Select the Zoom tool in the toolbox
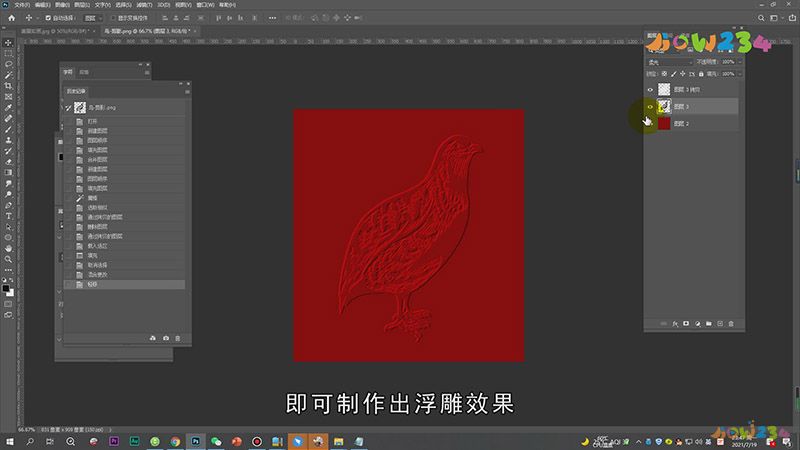Image resolution: width=800 pixels, height=450 pixels. pos(8,259)
